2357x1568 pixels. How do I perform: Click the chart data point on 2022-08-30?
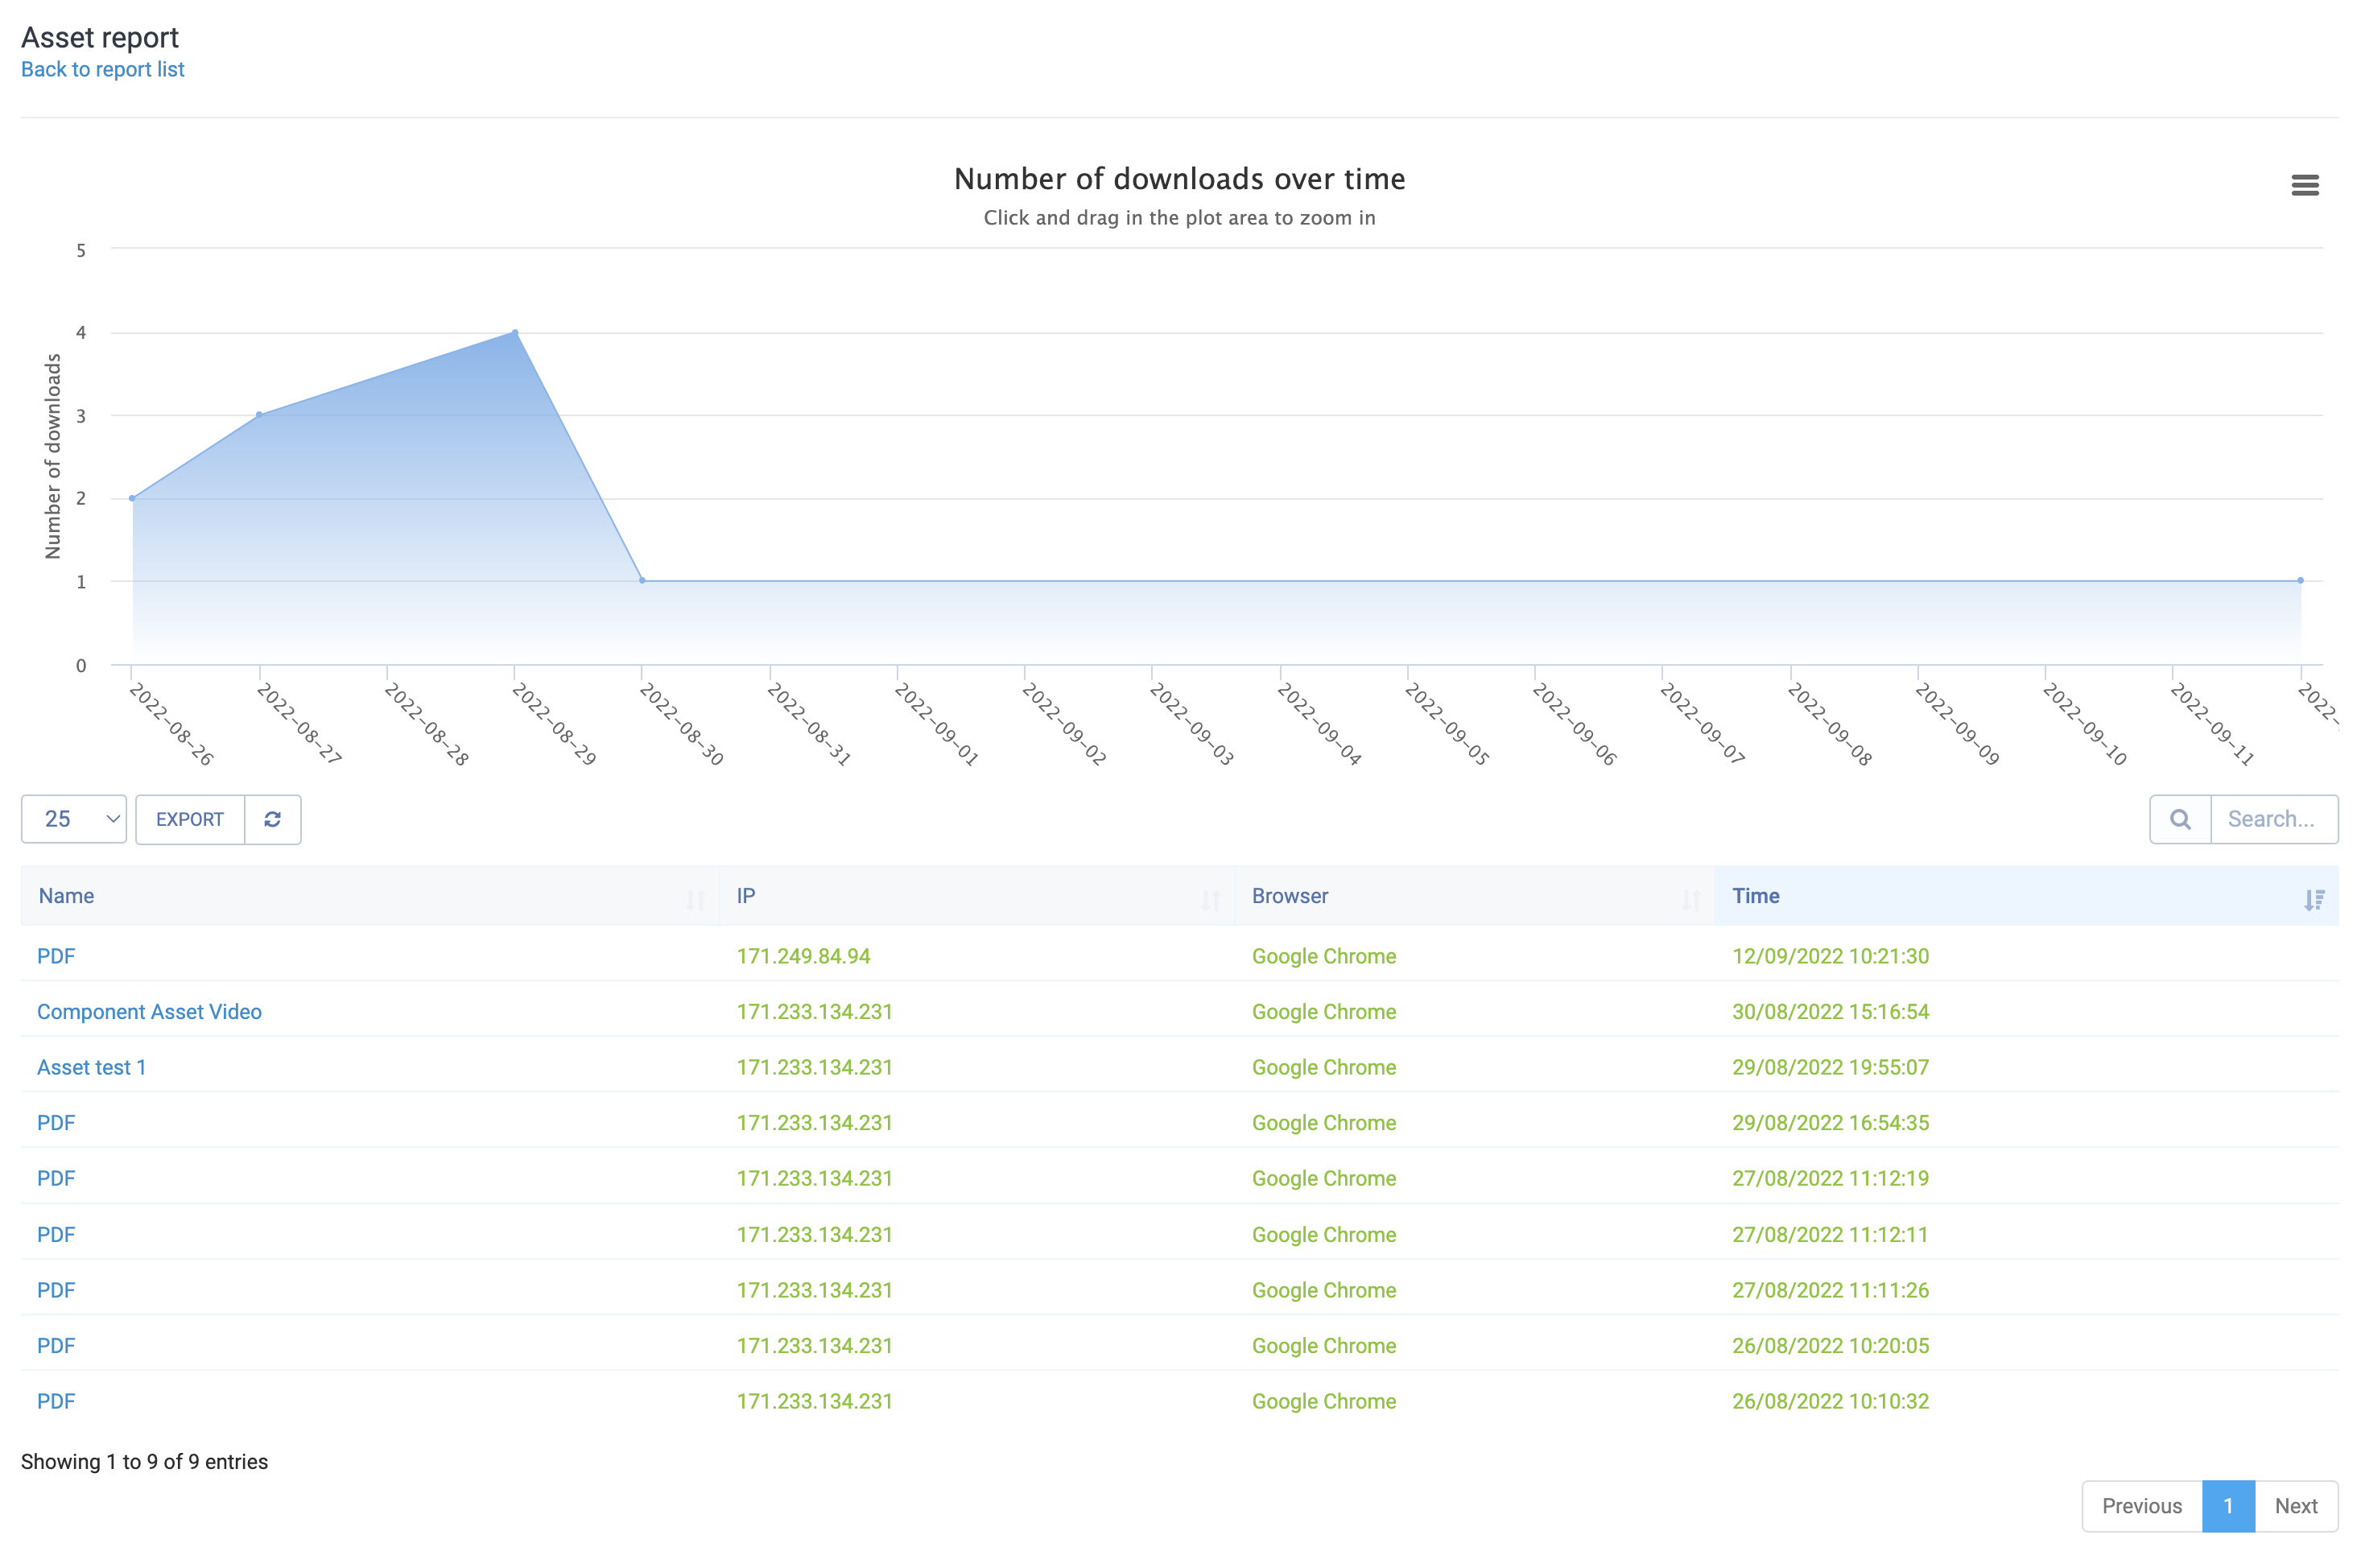pos(642,580)
